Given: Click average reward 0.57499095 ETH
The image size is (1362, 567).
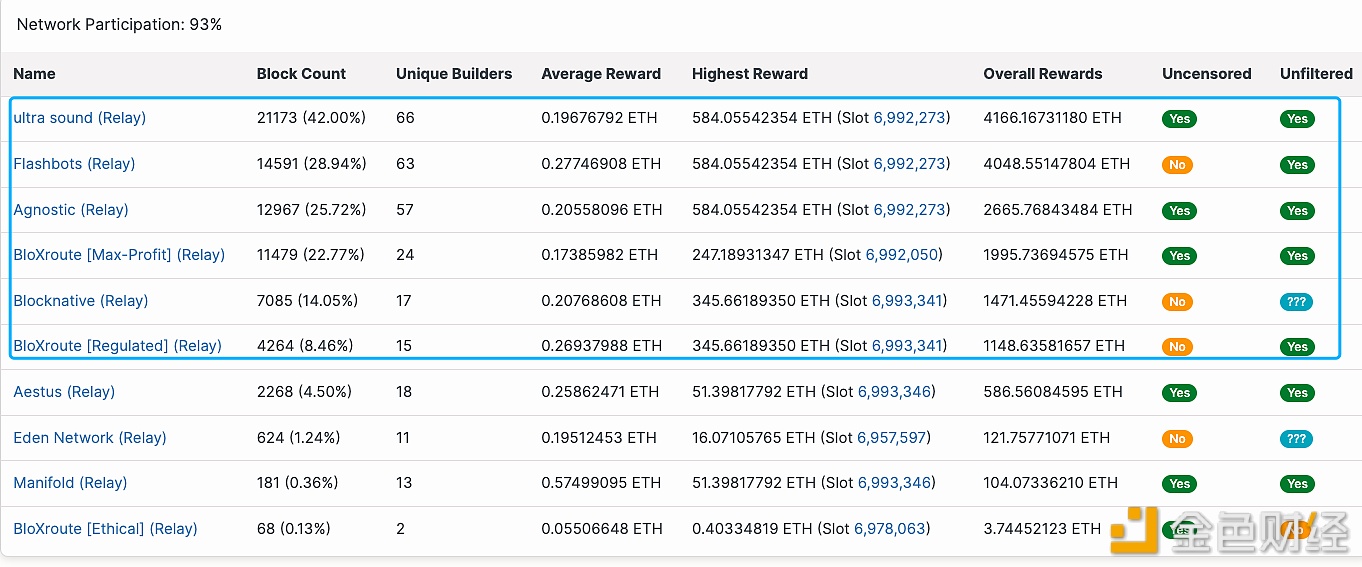Looking at the screenshot, I should (601, 483).
